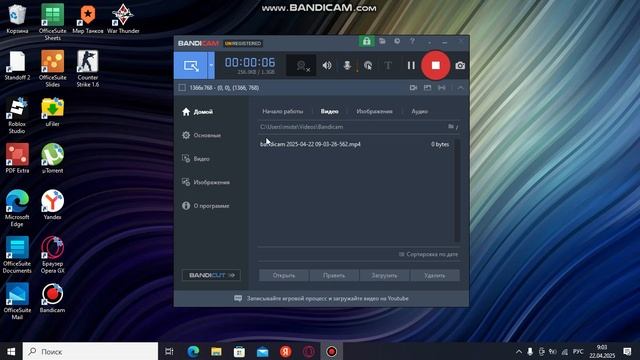Screen dimensions: 640x360
Task: Select the Roblox Studio desktop shortcut
Action: coord(17,116)
